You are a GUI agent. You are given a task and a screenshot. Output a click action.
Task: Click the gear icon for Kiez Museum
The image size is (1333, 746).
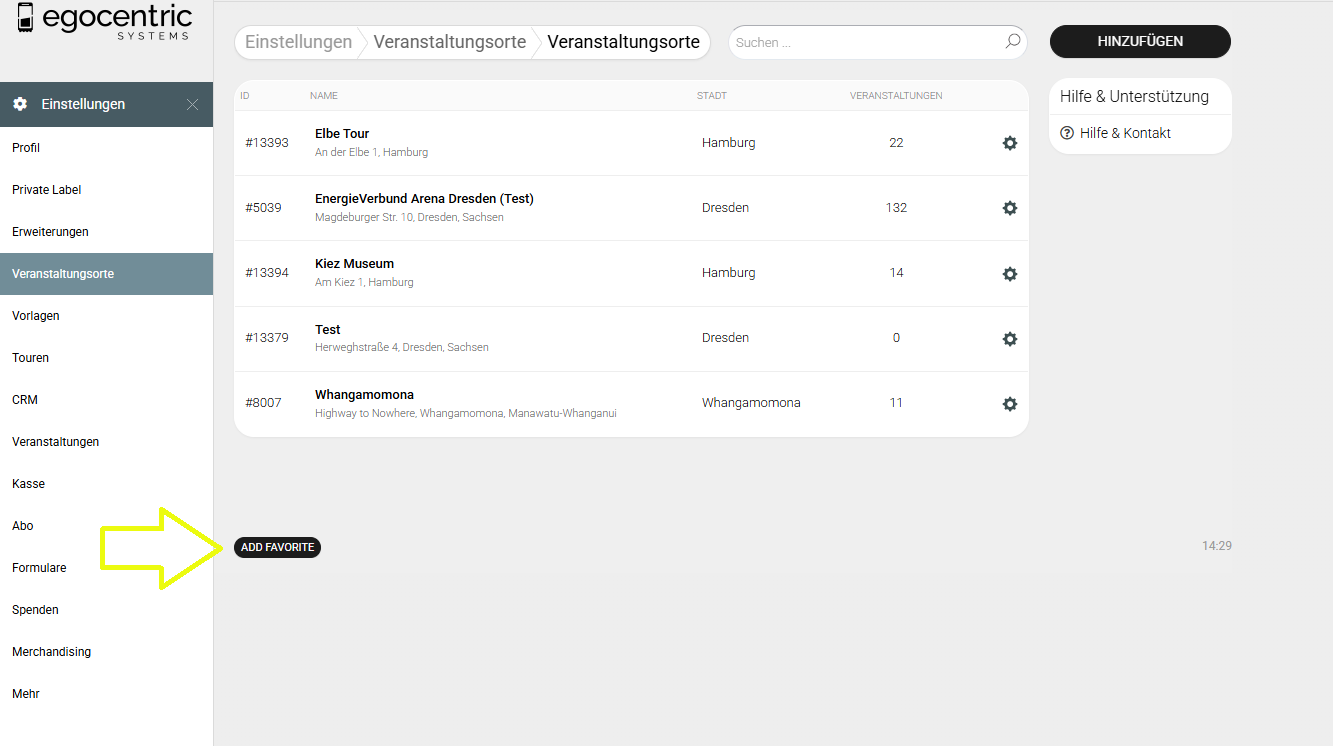1009,273
